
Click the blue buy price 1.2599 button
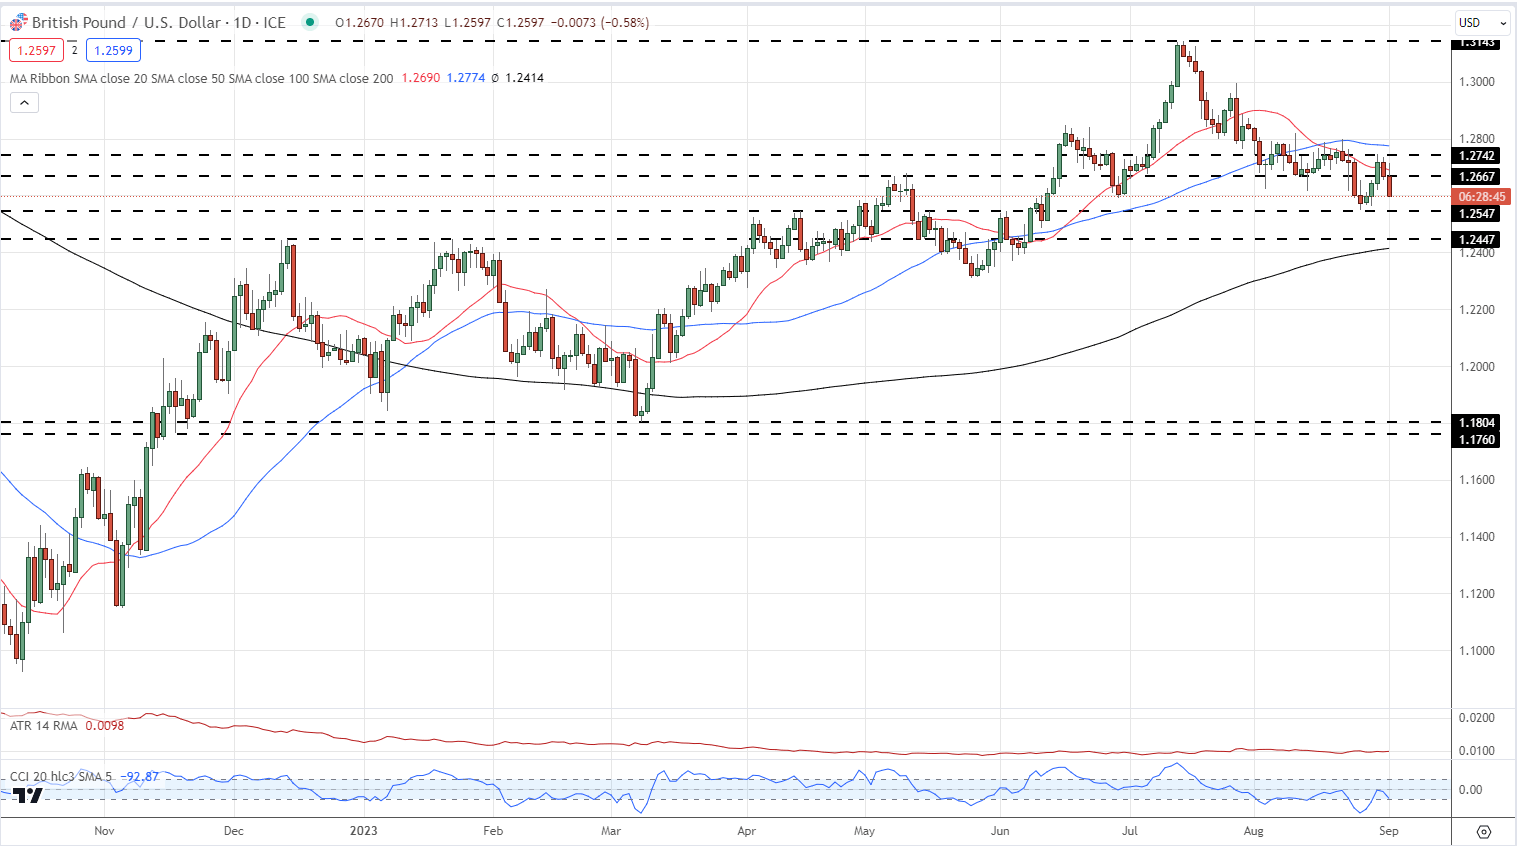click(113, 50)
